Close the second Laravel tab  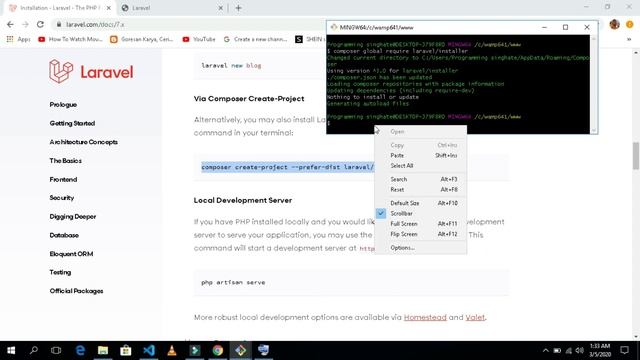coord(221,8)
